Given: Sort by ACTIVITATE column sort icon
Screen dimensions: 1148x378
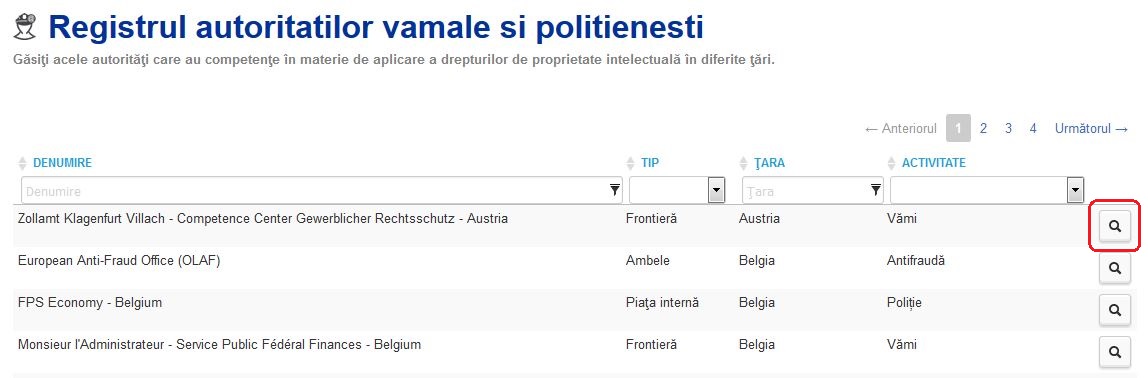Looking at the screenshot, I should [891, 163].
